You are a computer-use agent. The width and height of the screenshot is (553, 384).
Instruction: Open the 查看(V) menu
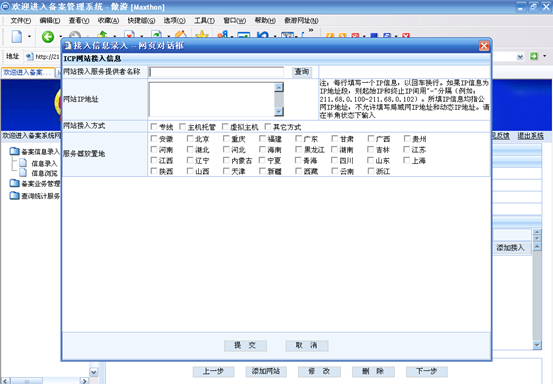point(79,20)
